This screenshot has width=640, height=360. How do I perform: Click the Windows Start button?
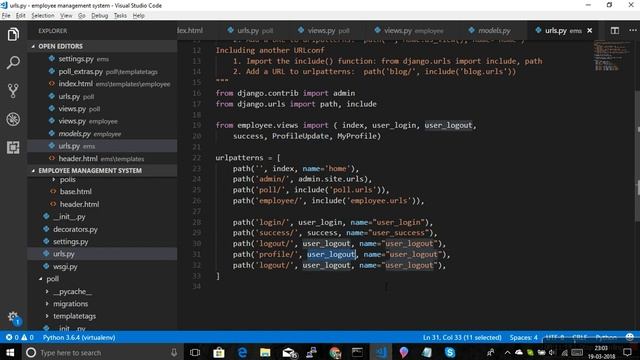[10, 352]
